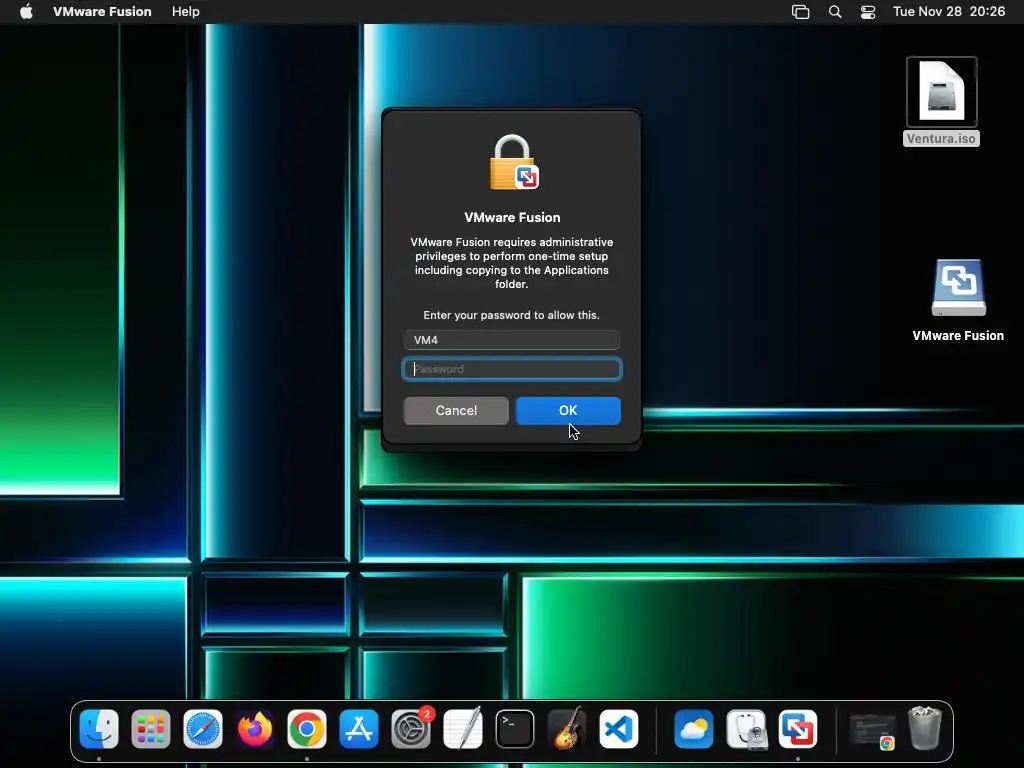Screen dimensions: 1024x768
Task: Open Visual Studio Code from the Dock
Action: (618, 729)
